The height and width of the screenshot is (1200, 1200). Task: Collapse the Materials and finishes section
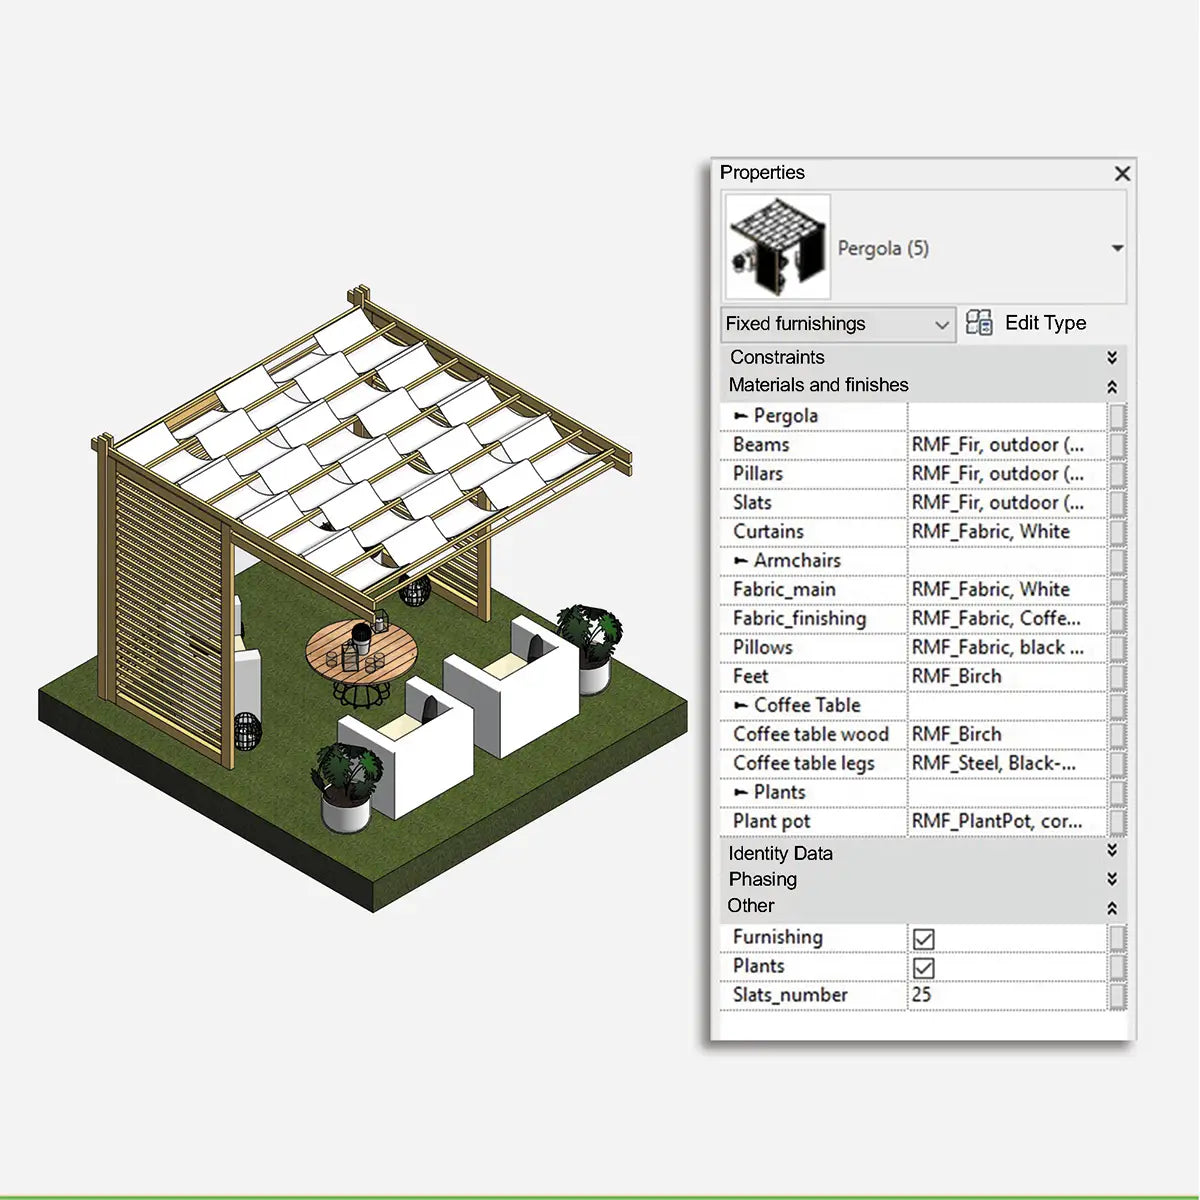point(1111,386)
